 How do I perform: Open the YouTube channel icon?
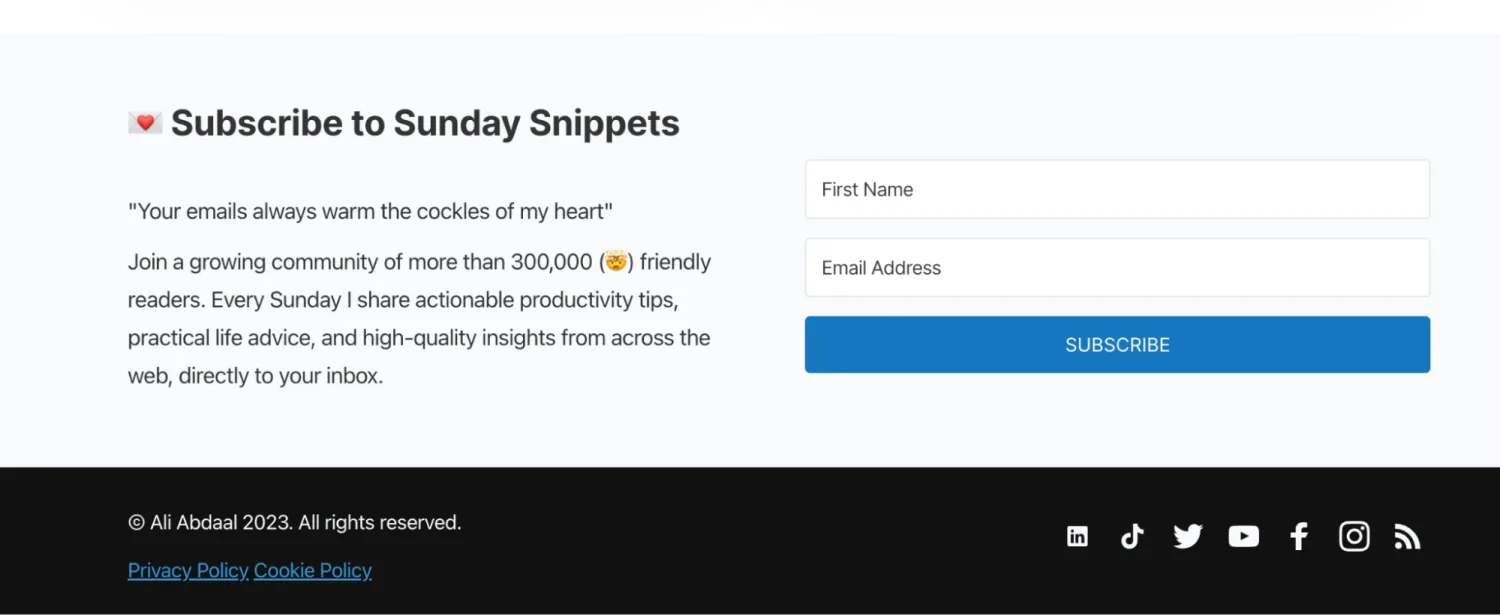pyautogui.click(x=1243, y=537)
